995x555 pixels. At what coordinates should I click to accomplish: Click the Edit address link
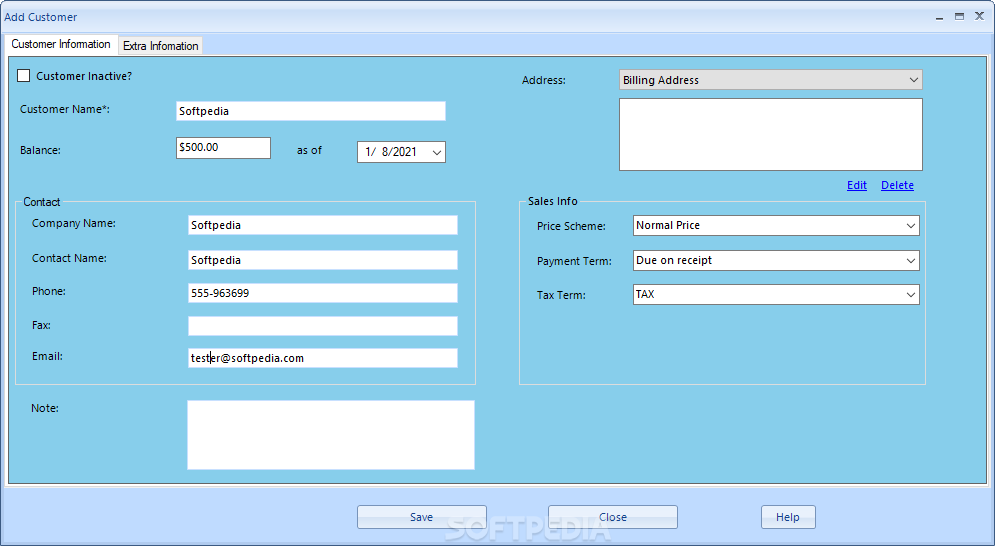[857, 185]
